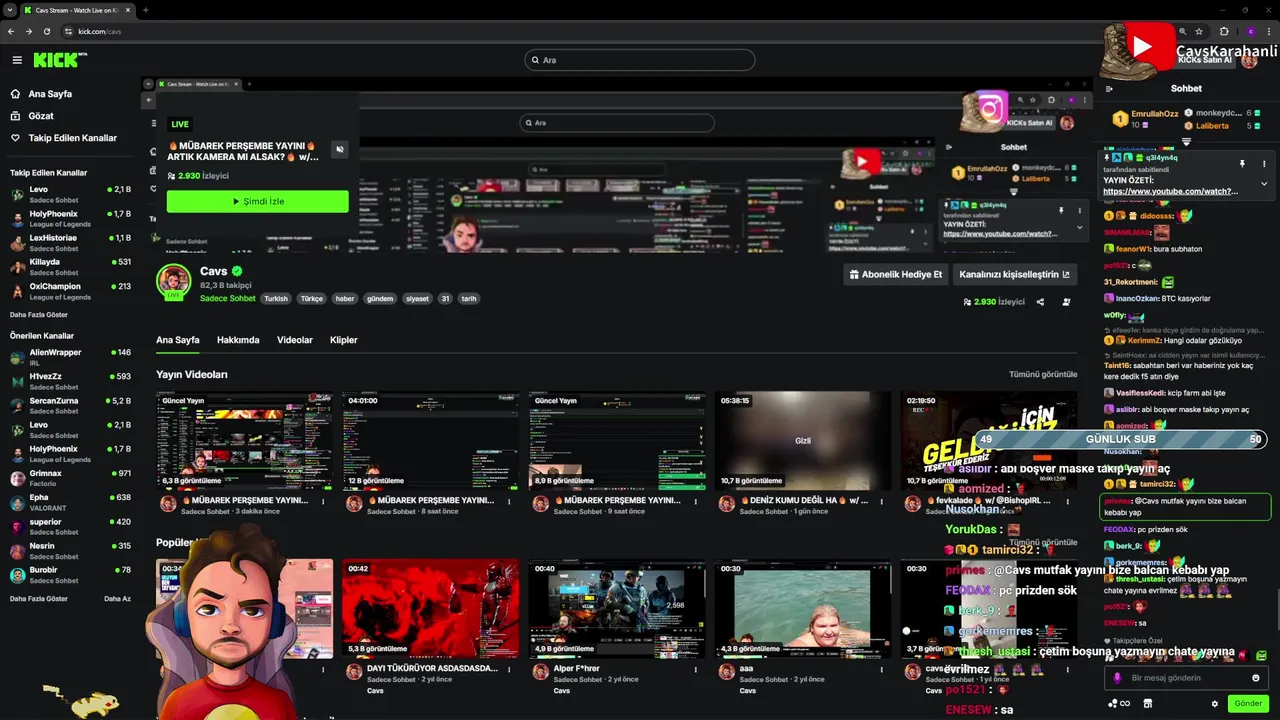Click the gündem tag chip
Viewport: 1280px width, 720px height.
click(380, 298)
